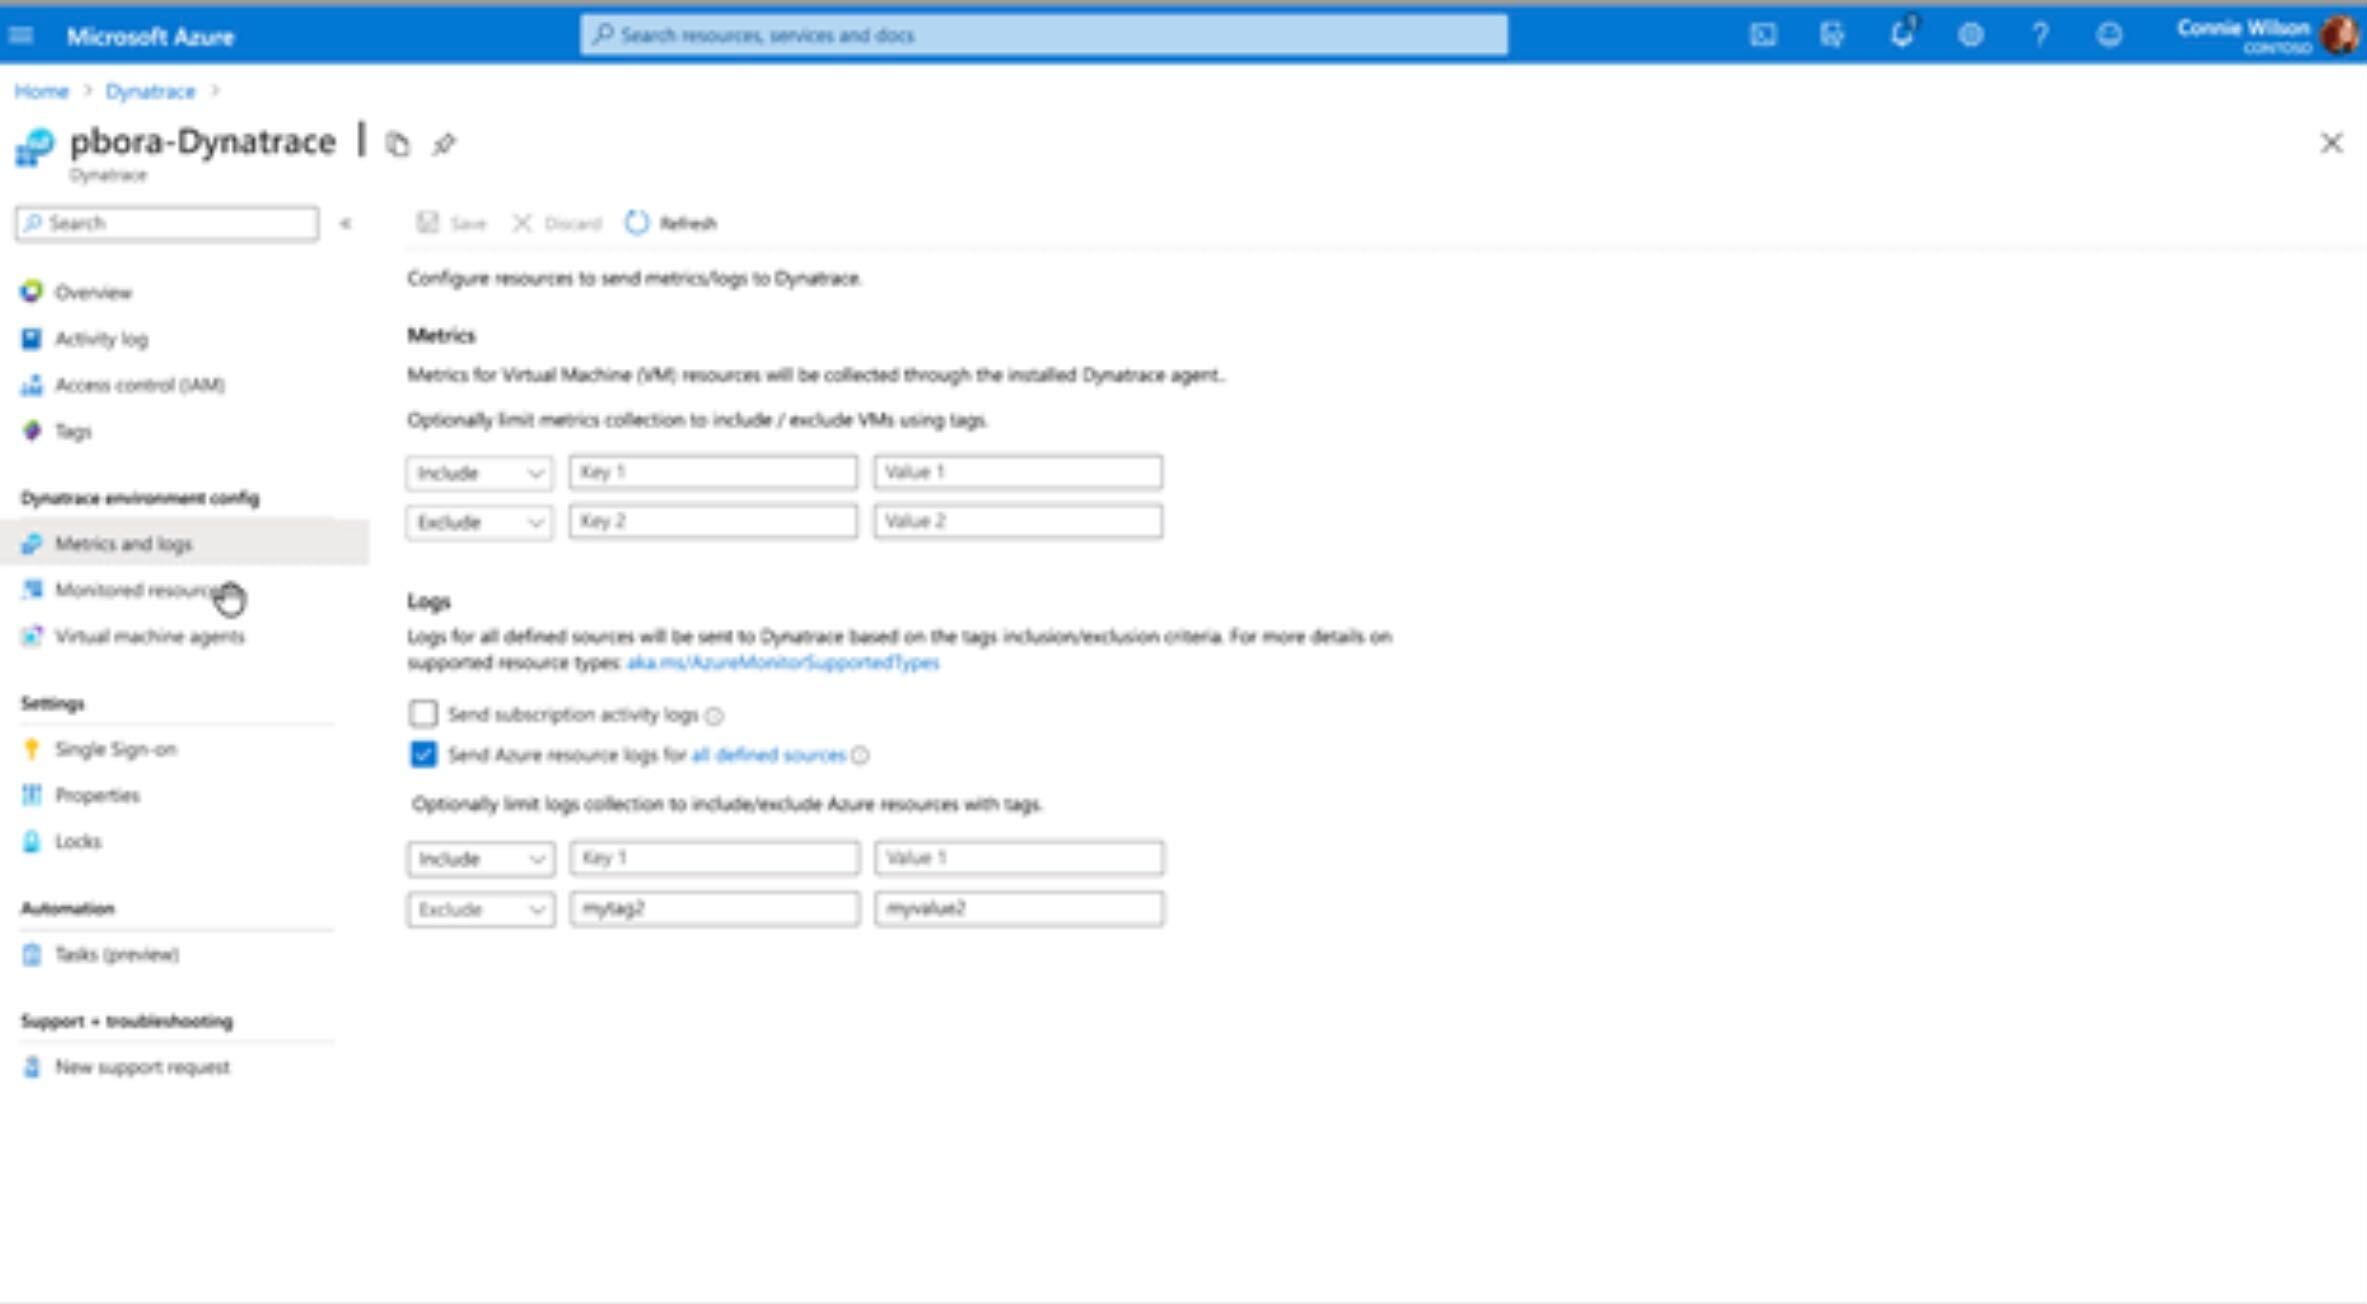Viewport: 2367px width, 1304px height.
Task: Click the Save toolbar button
Action: [451, 223]
